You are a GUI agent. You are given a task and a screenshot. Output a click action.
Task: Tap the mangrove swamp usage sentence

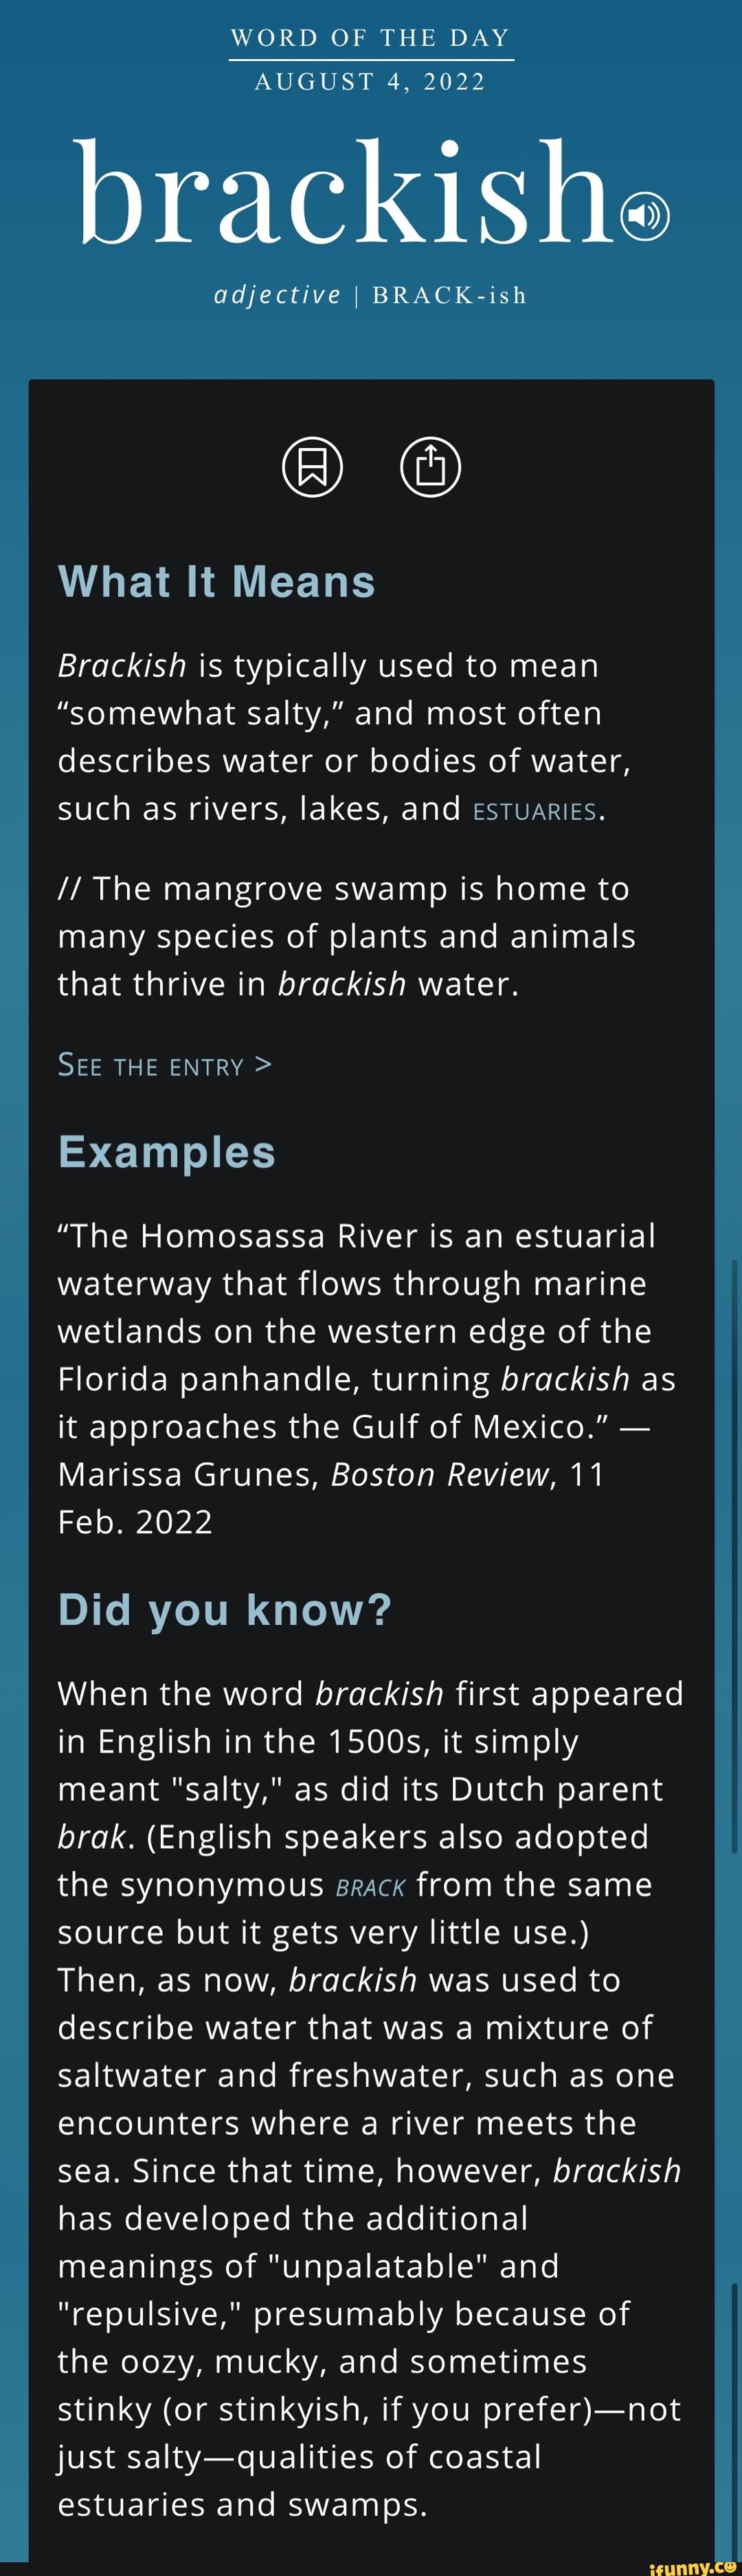(x=346, y=936)
